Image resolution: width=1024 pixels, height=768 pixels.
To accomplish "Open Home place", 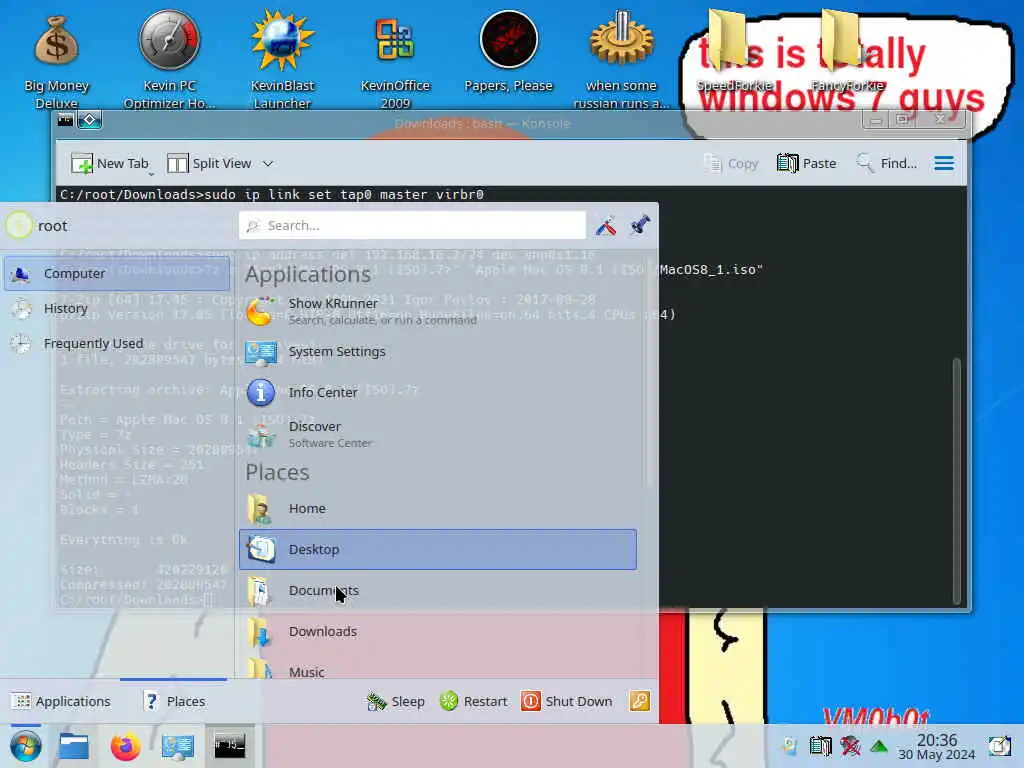I will point(438,509).
